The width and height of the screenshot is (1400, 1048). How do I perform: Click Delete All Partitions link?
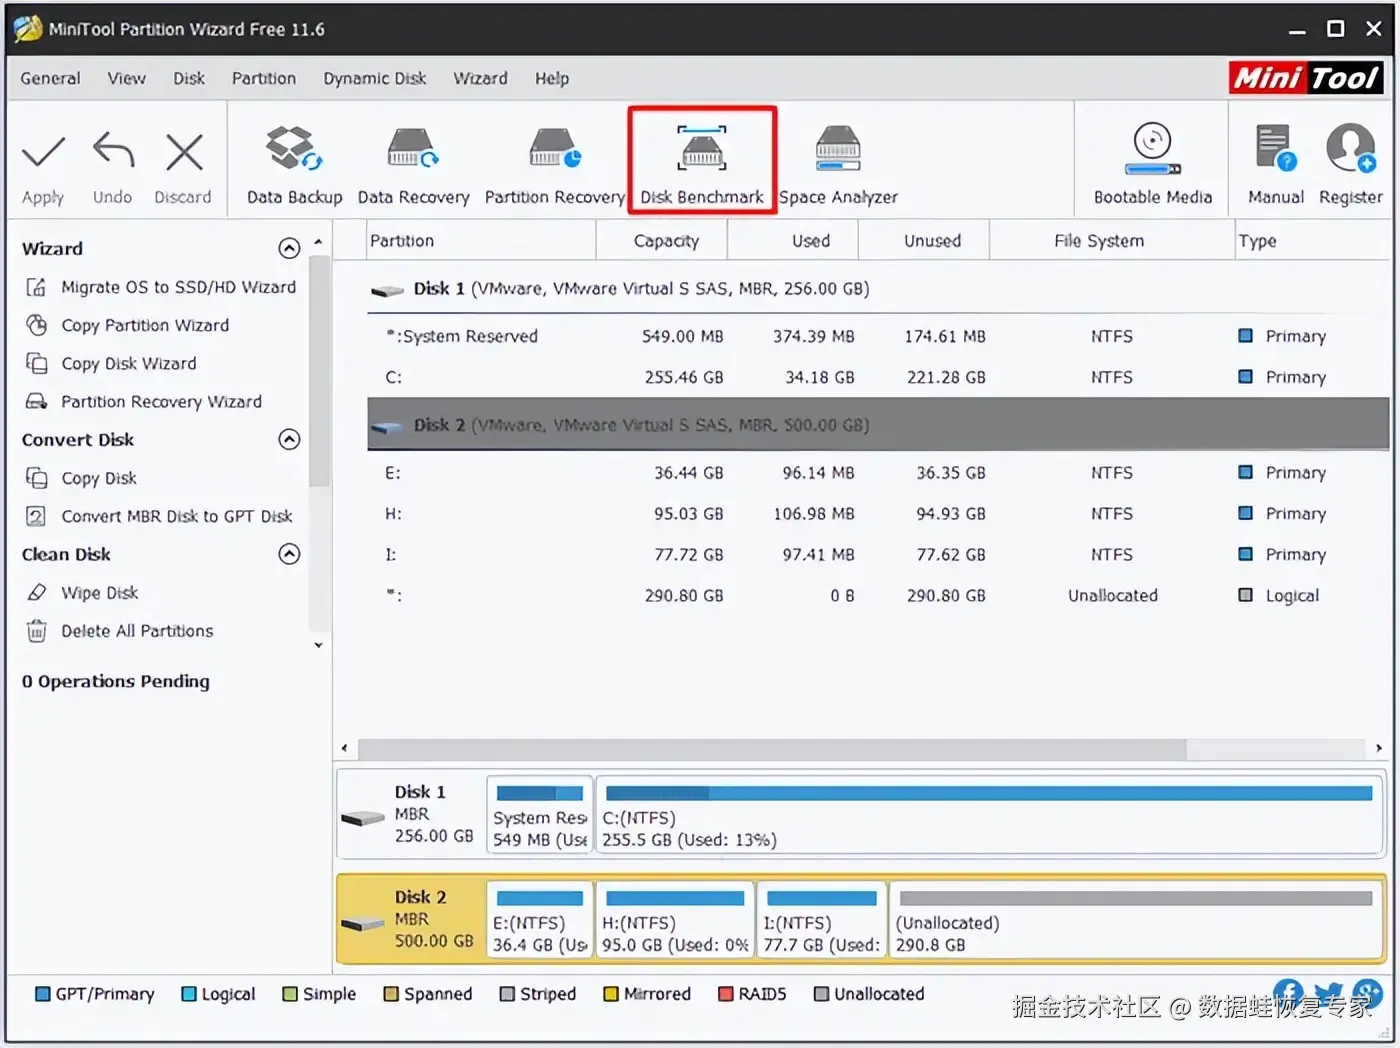[x=137, y=631]
